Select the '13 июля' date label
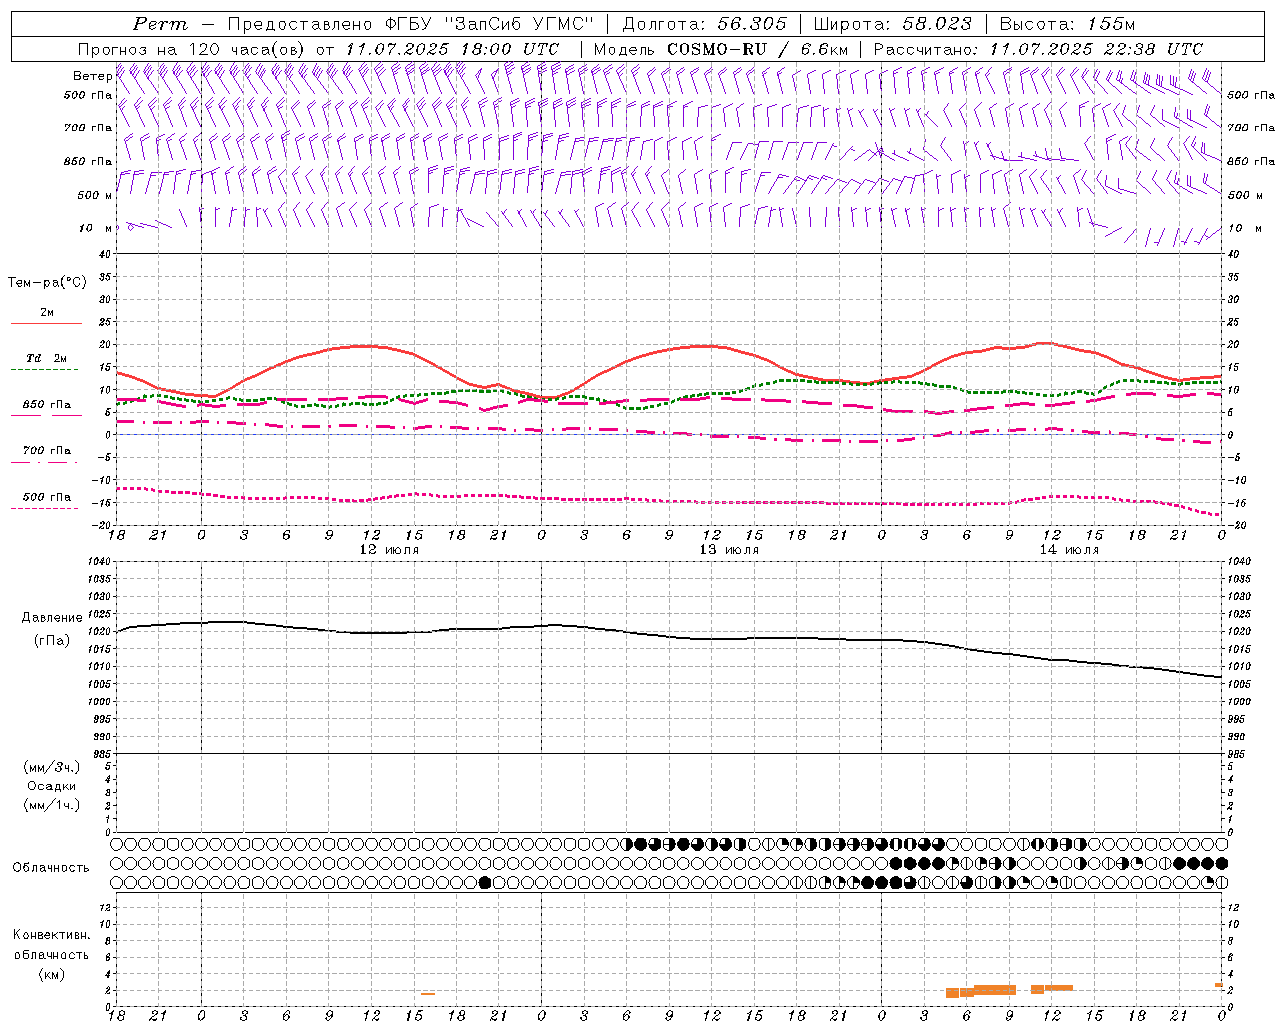This screenshot has height=1024, width=1280. tap(729, 550)
